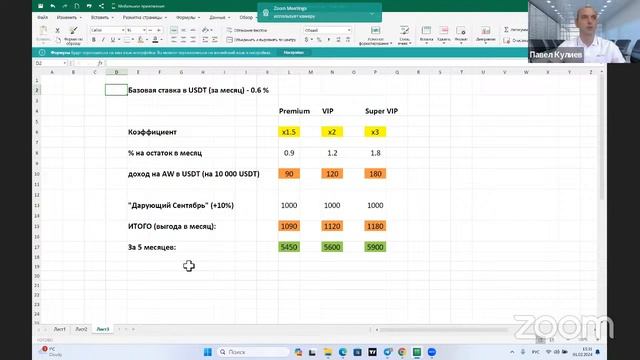Click the fx insert function icon

(x=100, y=63)
